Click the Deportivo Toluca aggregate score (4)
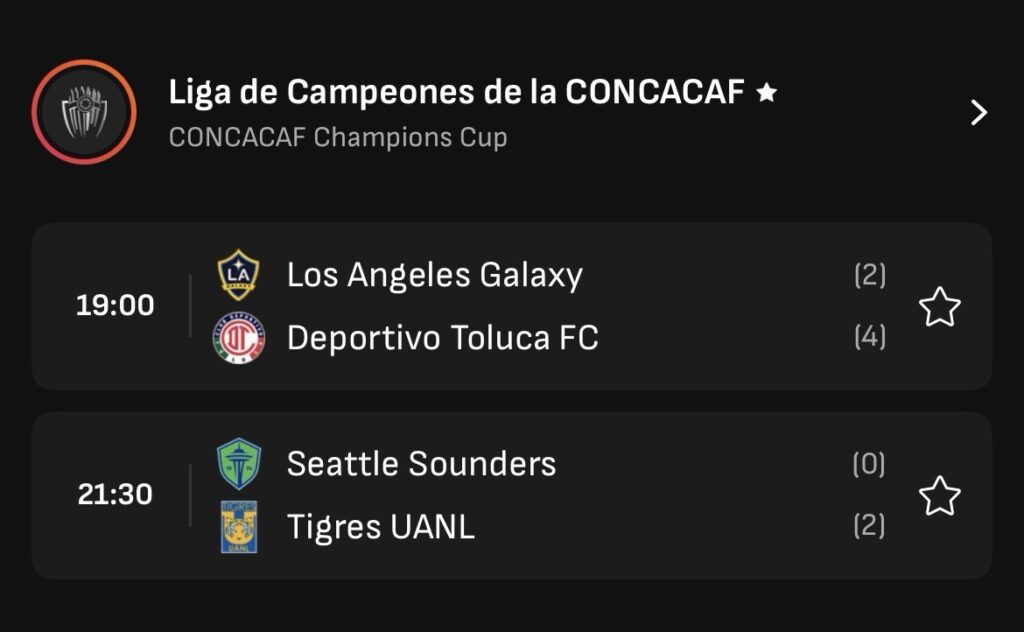The image size is (1024, 632). (869, 338)
